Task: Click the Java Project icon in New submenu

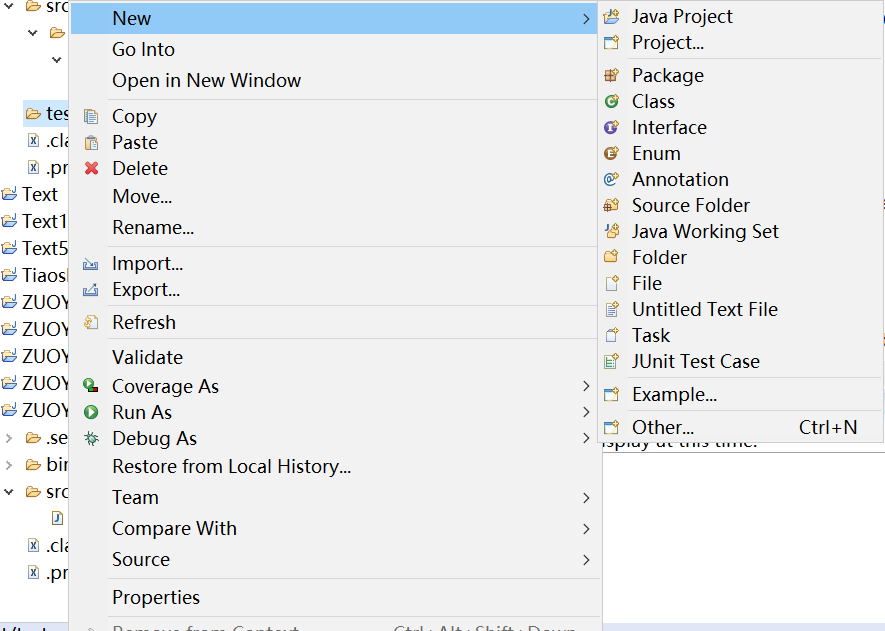Action: 611,17
